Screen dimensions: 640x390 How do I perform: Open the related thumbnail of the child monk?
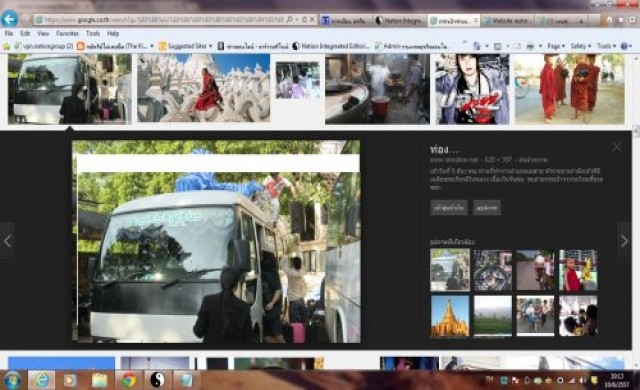(578, 270)
